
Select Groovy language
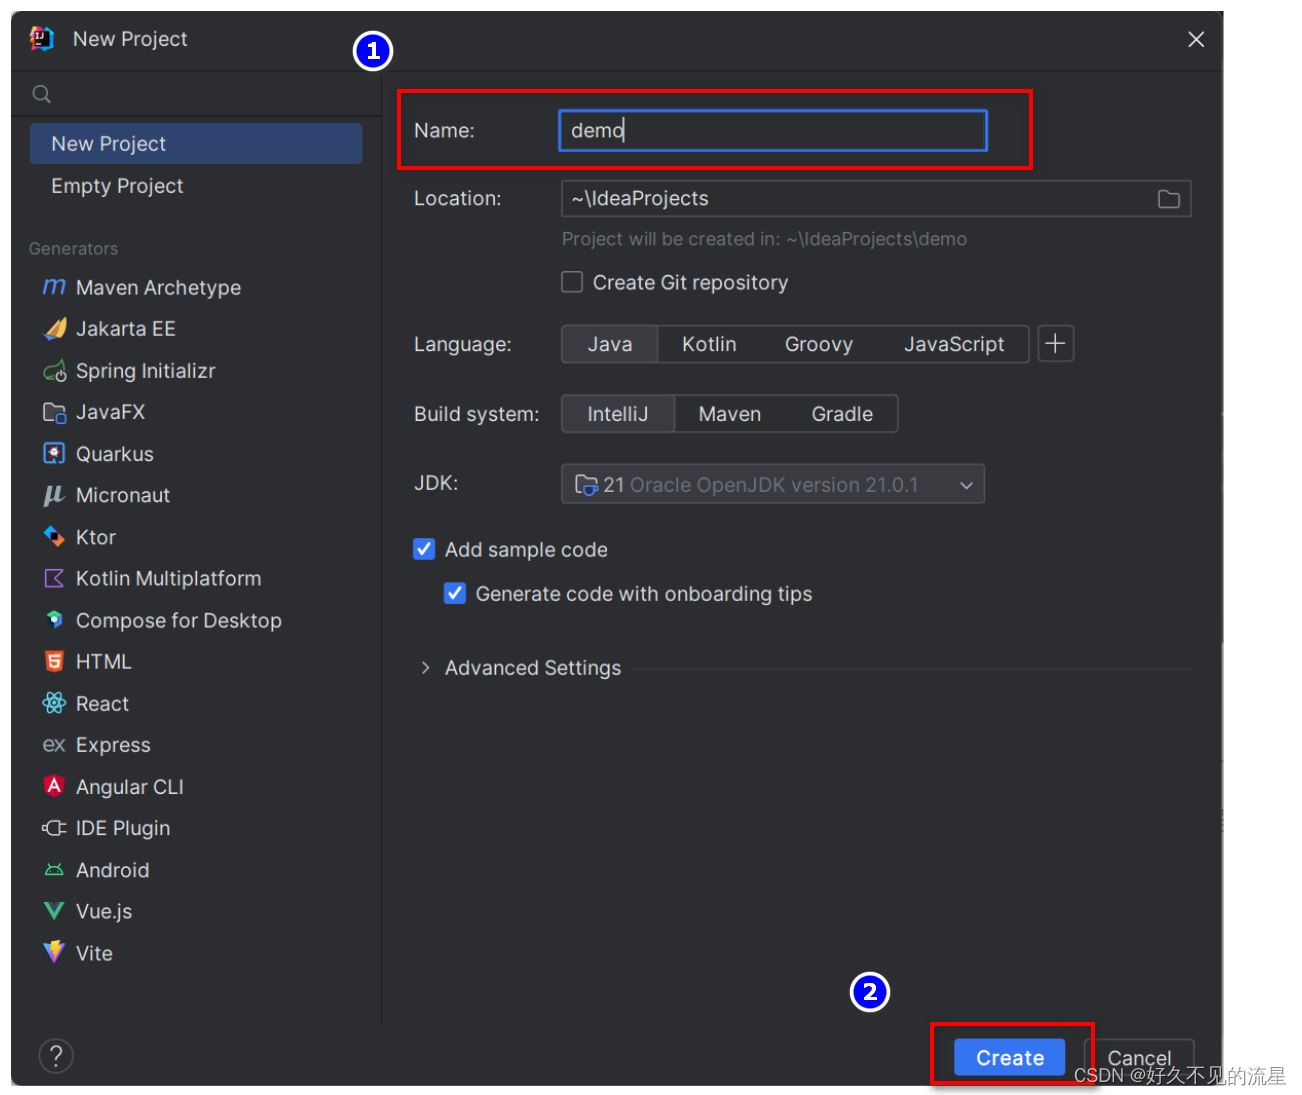click(819, 344)
